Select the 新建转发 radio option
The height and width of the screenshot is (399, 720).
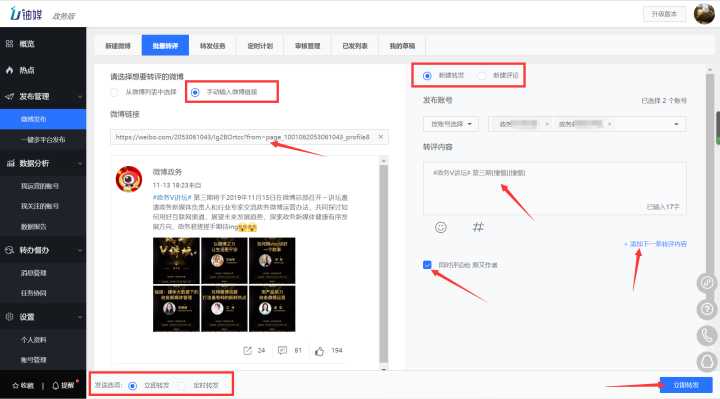tap(427, 76)
